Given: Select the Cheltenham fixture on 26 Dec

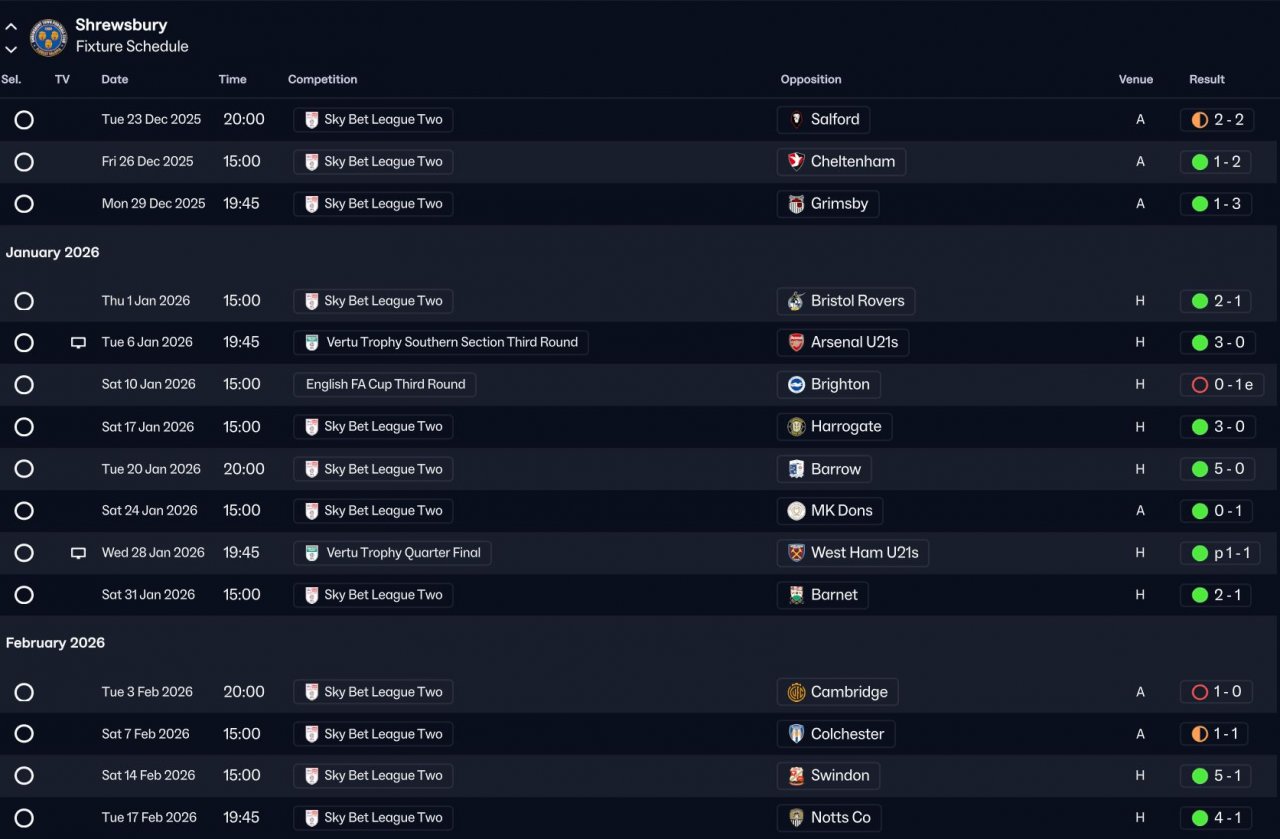Looking at the screenshot, I should click(24, 162).
